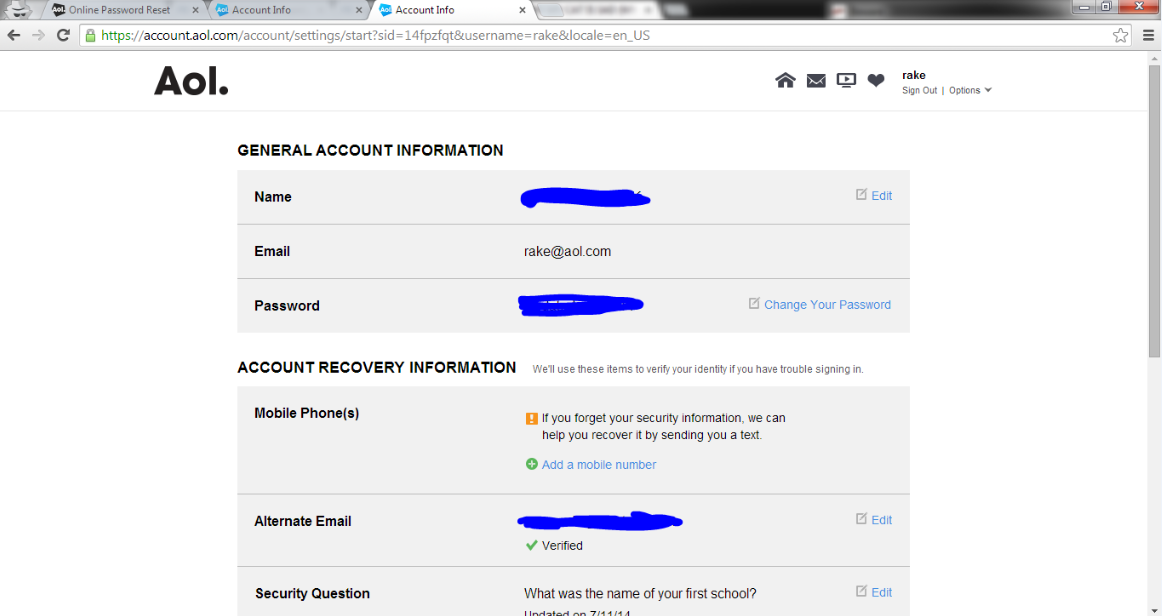This screenshot has height=616, width=1162.
Task: Click Sign Out link
Action: click(x=920, y=90)
